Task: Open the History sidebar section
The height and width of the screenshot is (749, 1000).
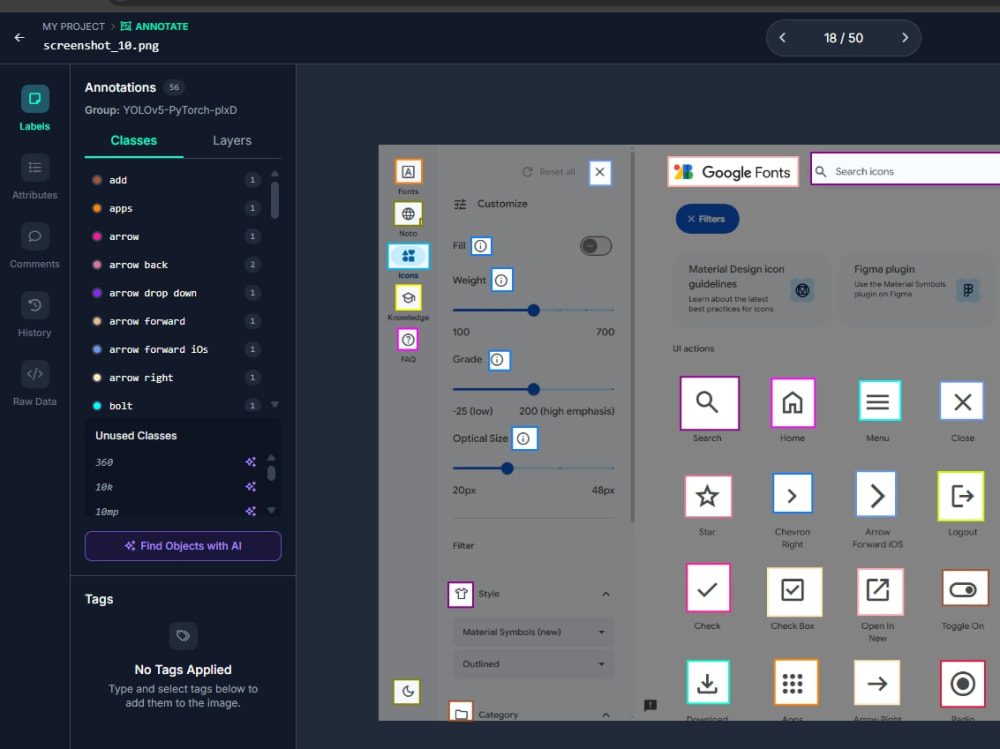Action: coord(34,315)
